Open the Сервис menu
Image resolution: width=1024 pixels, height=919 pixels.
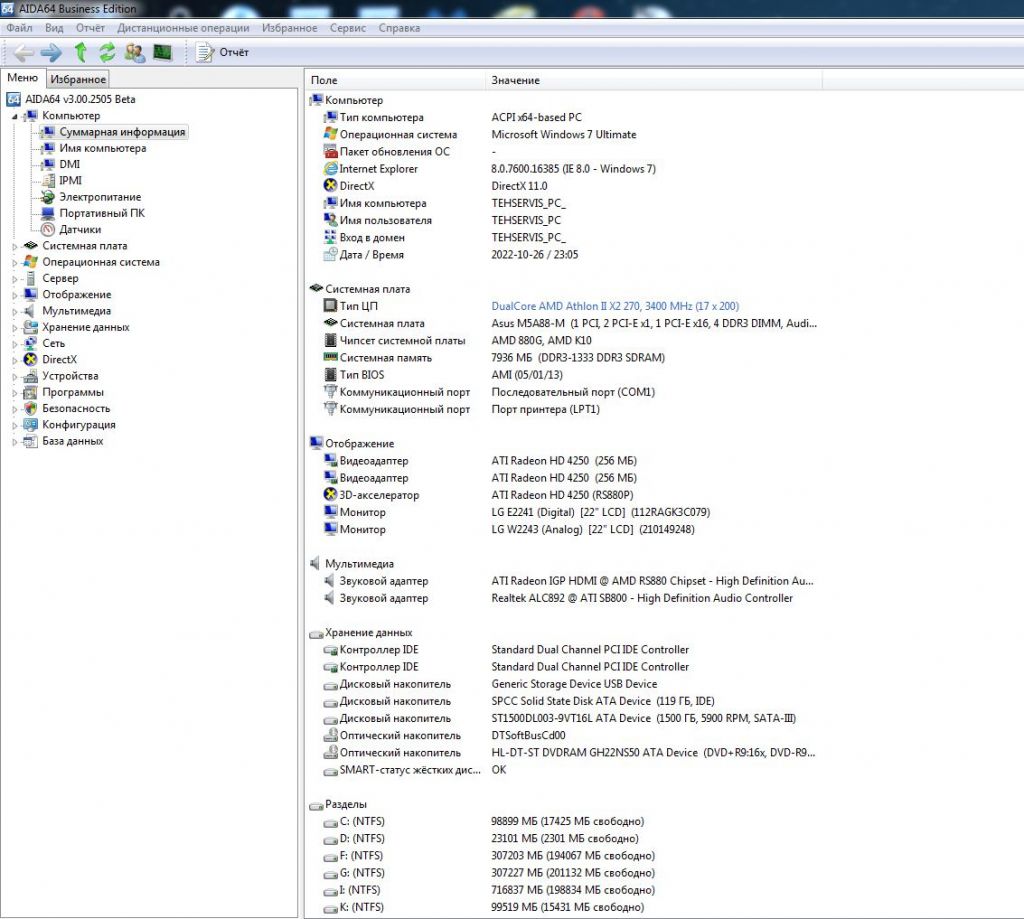347,28
